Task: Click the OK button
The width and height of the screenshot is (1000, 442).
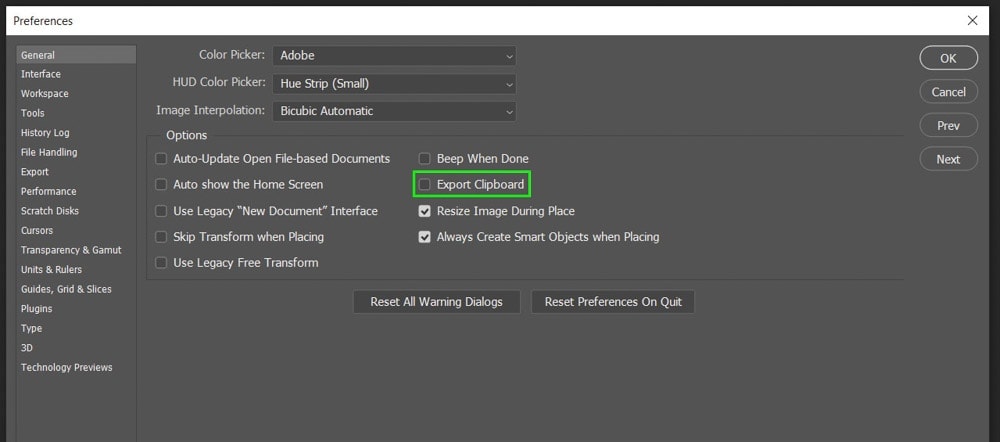Action: (948, 58)
